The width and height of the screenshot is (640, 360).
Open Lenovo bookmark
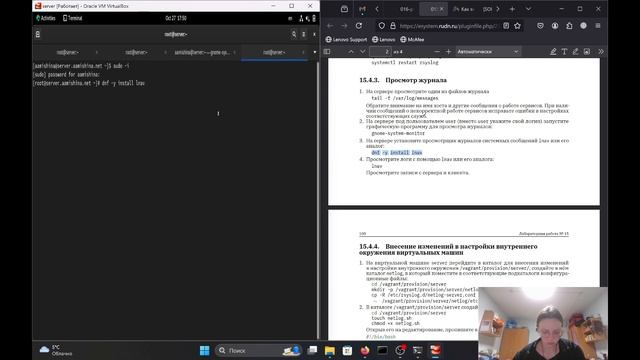(384, 40)
